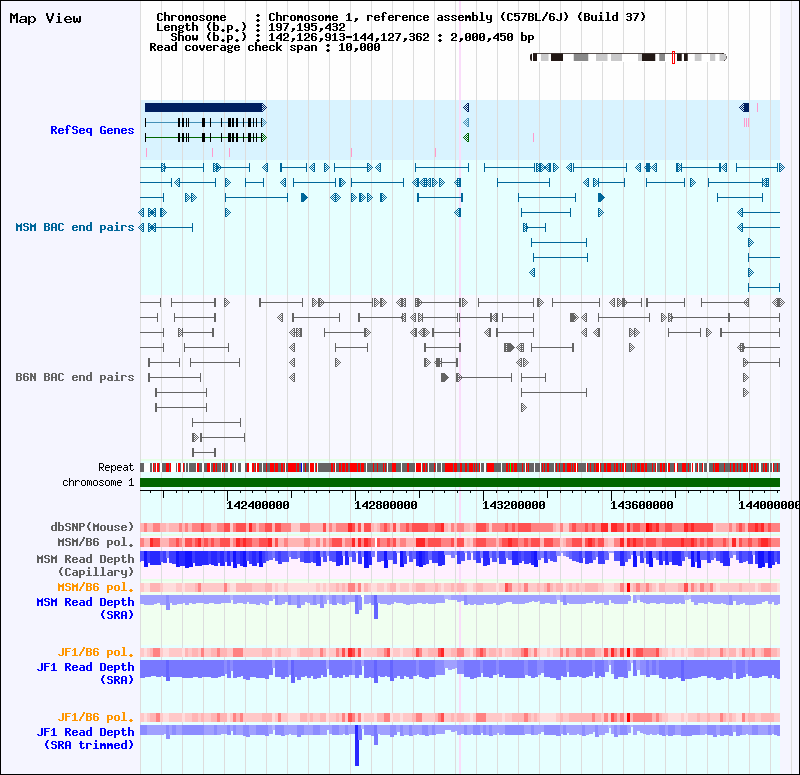The width and height of the screenshot is (800, 775).
Task: Click the JF1 Read Depth (SRA) label
Action: pos(85,673)
